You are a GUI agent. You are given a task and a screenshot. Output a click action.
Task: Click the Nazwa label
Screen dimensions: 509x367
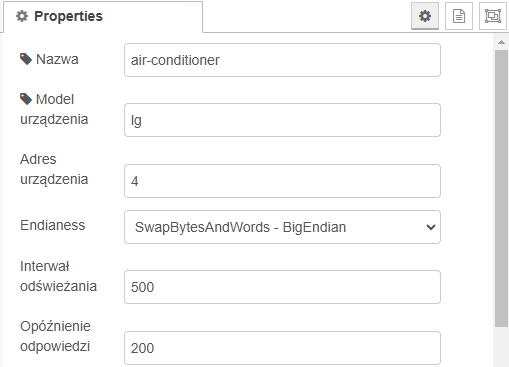tap(57, 59)
